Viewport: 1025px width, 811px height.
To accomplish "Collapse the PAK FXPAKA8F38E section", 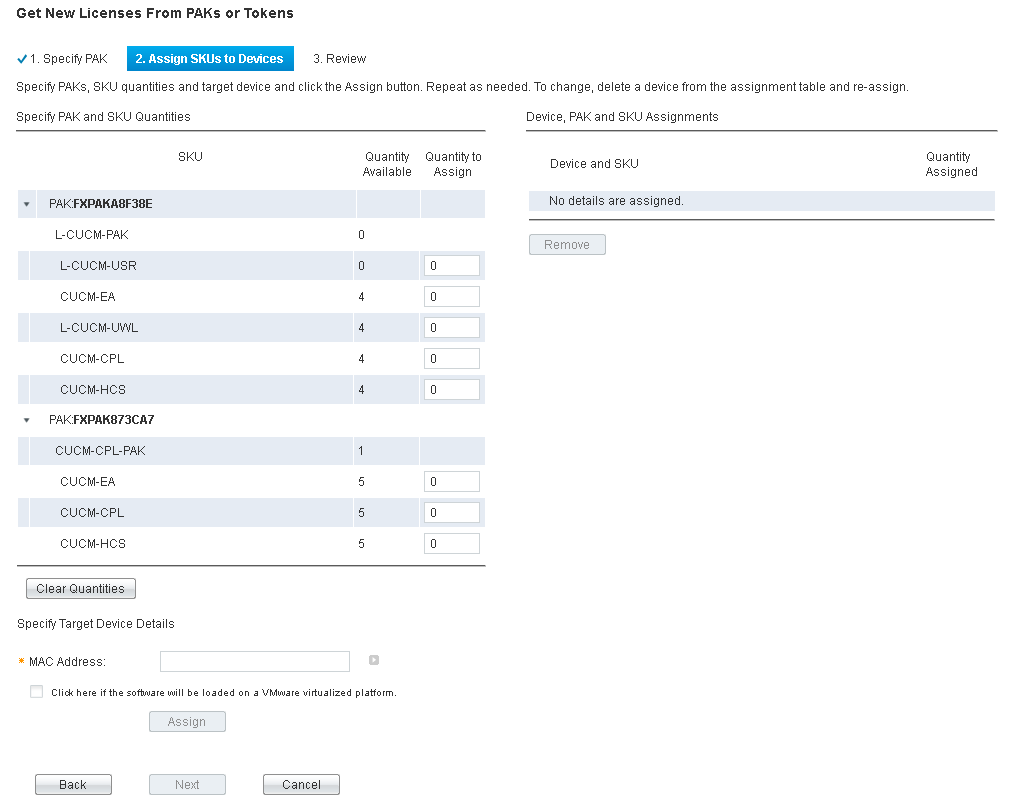I will coord(26,203).
